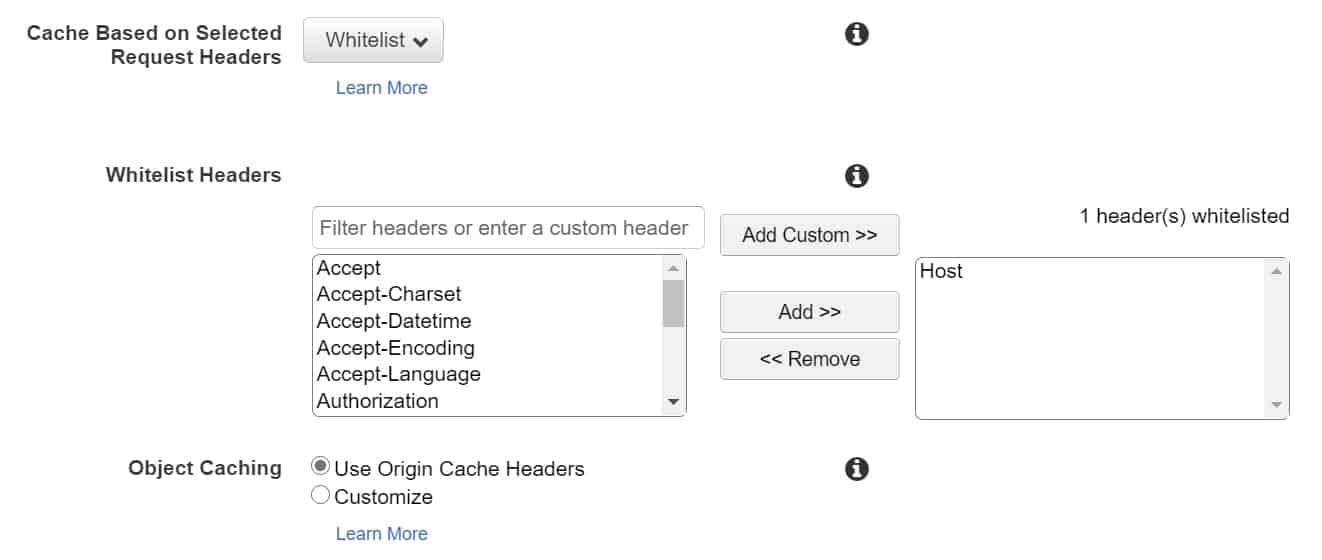
Task: Click info icon for Whitelist Headers
Action: (856, 176)
